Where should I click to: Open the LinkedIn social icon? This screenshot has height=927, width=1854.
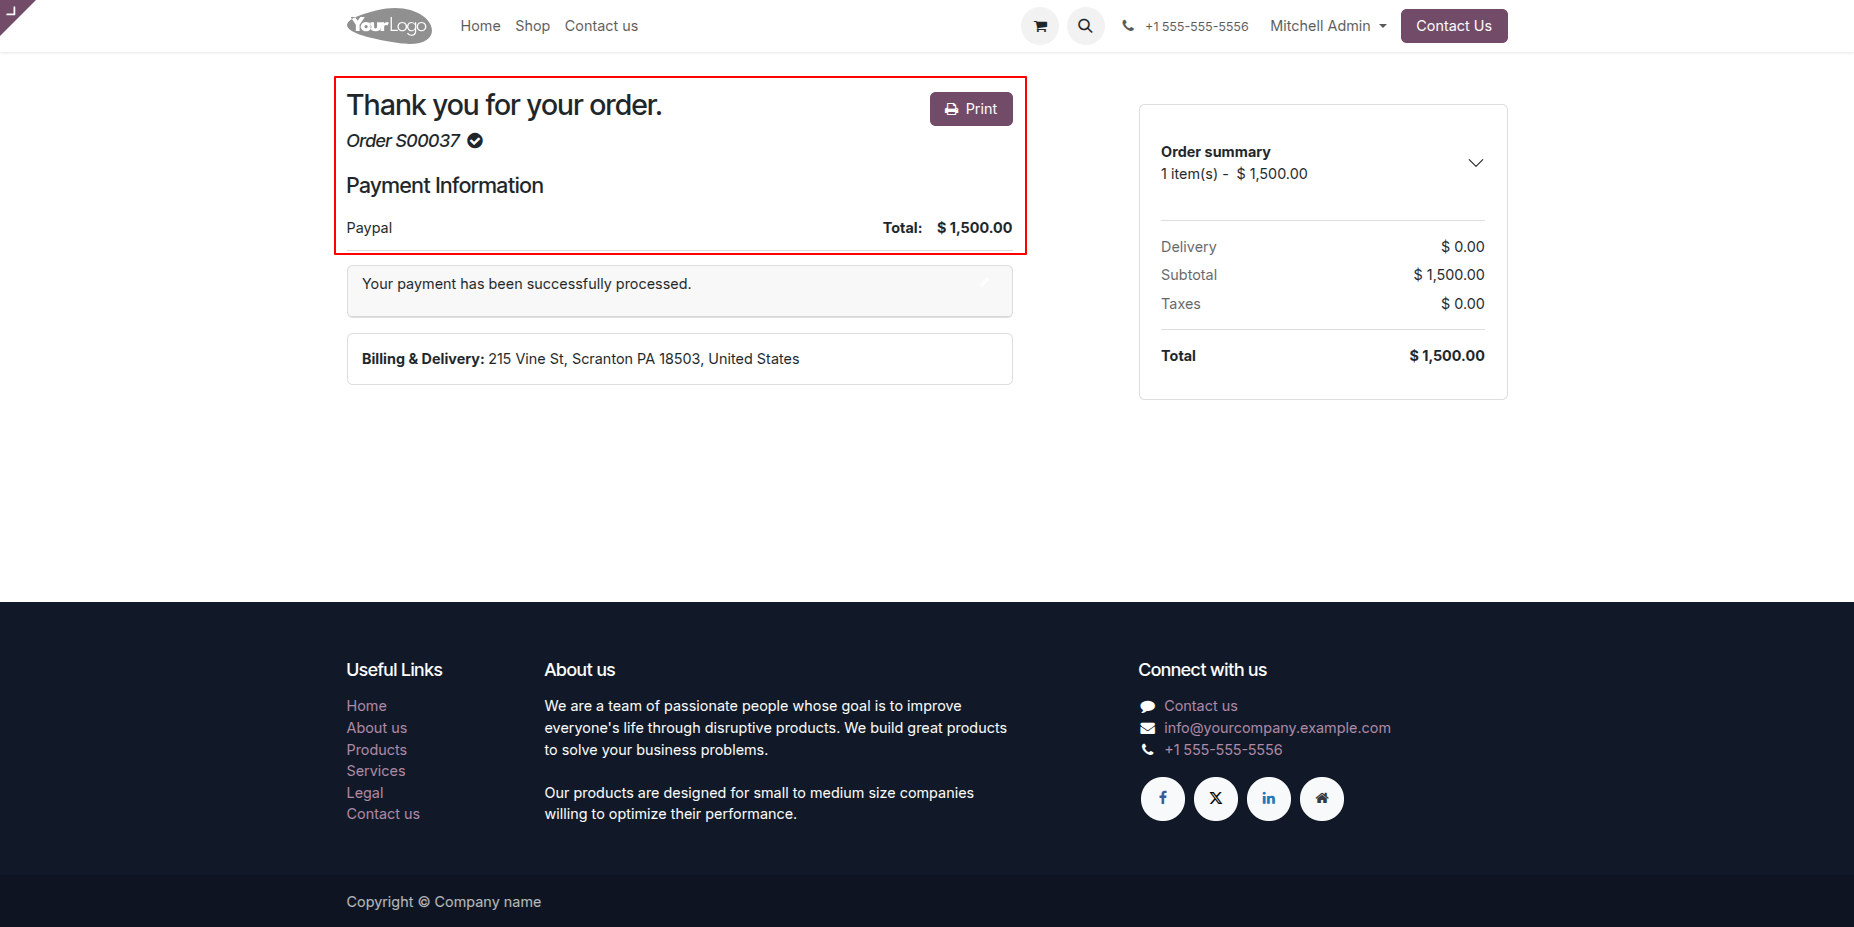point(1268,798)
